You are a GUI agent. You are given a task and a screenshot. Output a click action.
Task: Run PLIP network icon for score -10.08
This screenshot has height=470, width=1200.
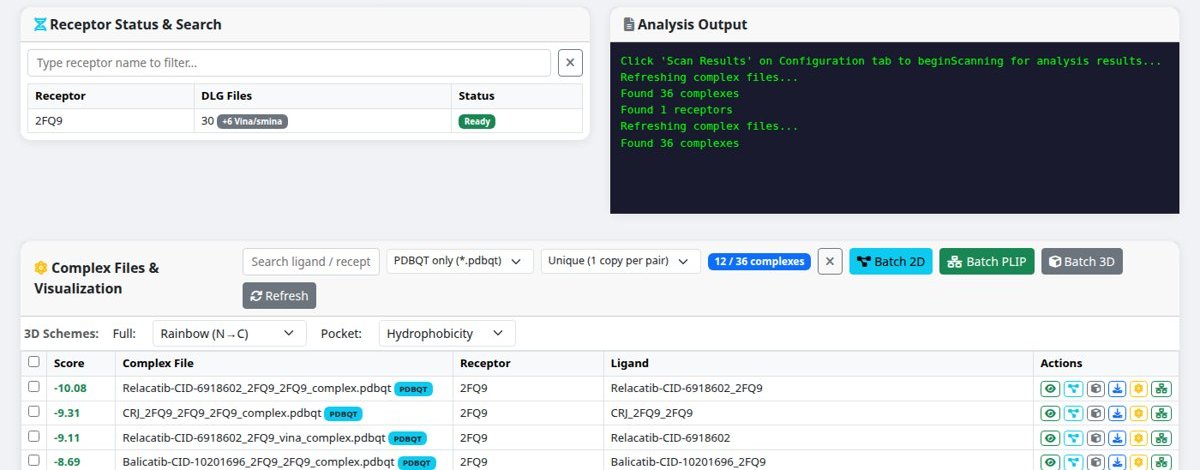1161,389
